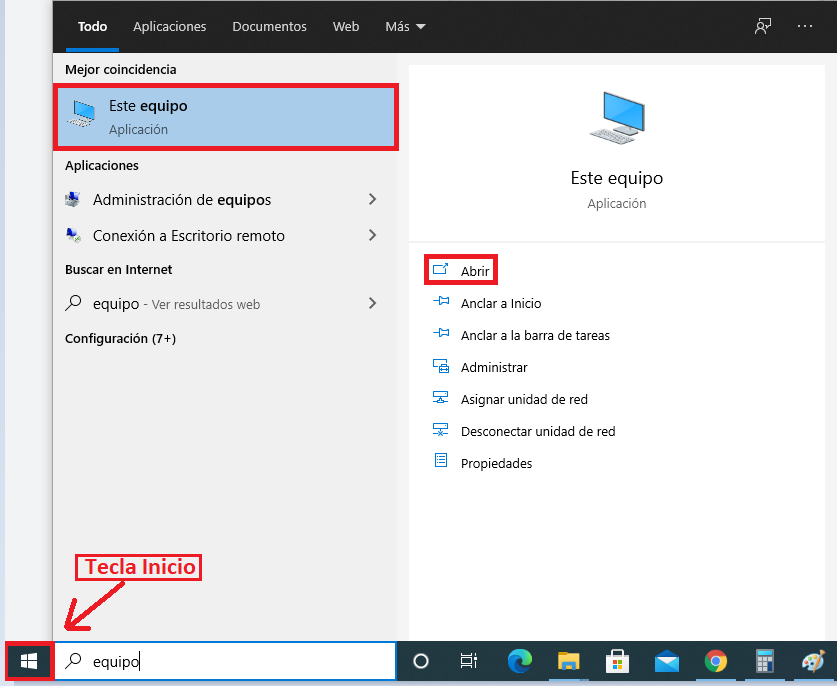Switch to the Aplicaciones tab
This screenshot has height=686, width=837.
(x=170, y=26)
